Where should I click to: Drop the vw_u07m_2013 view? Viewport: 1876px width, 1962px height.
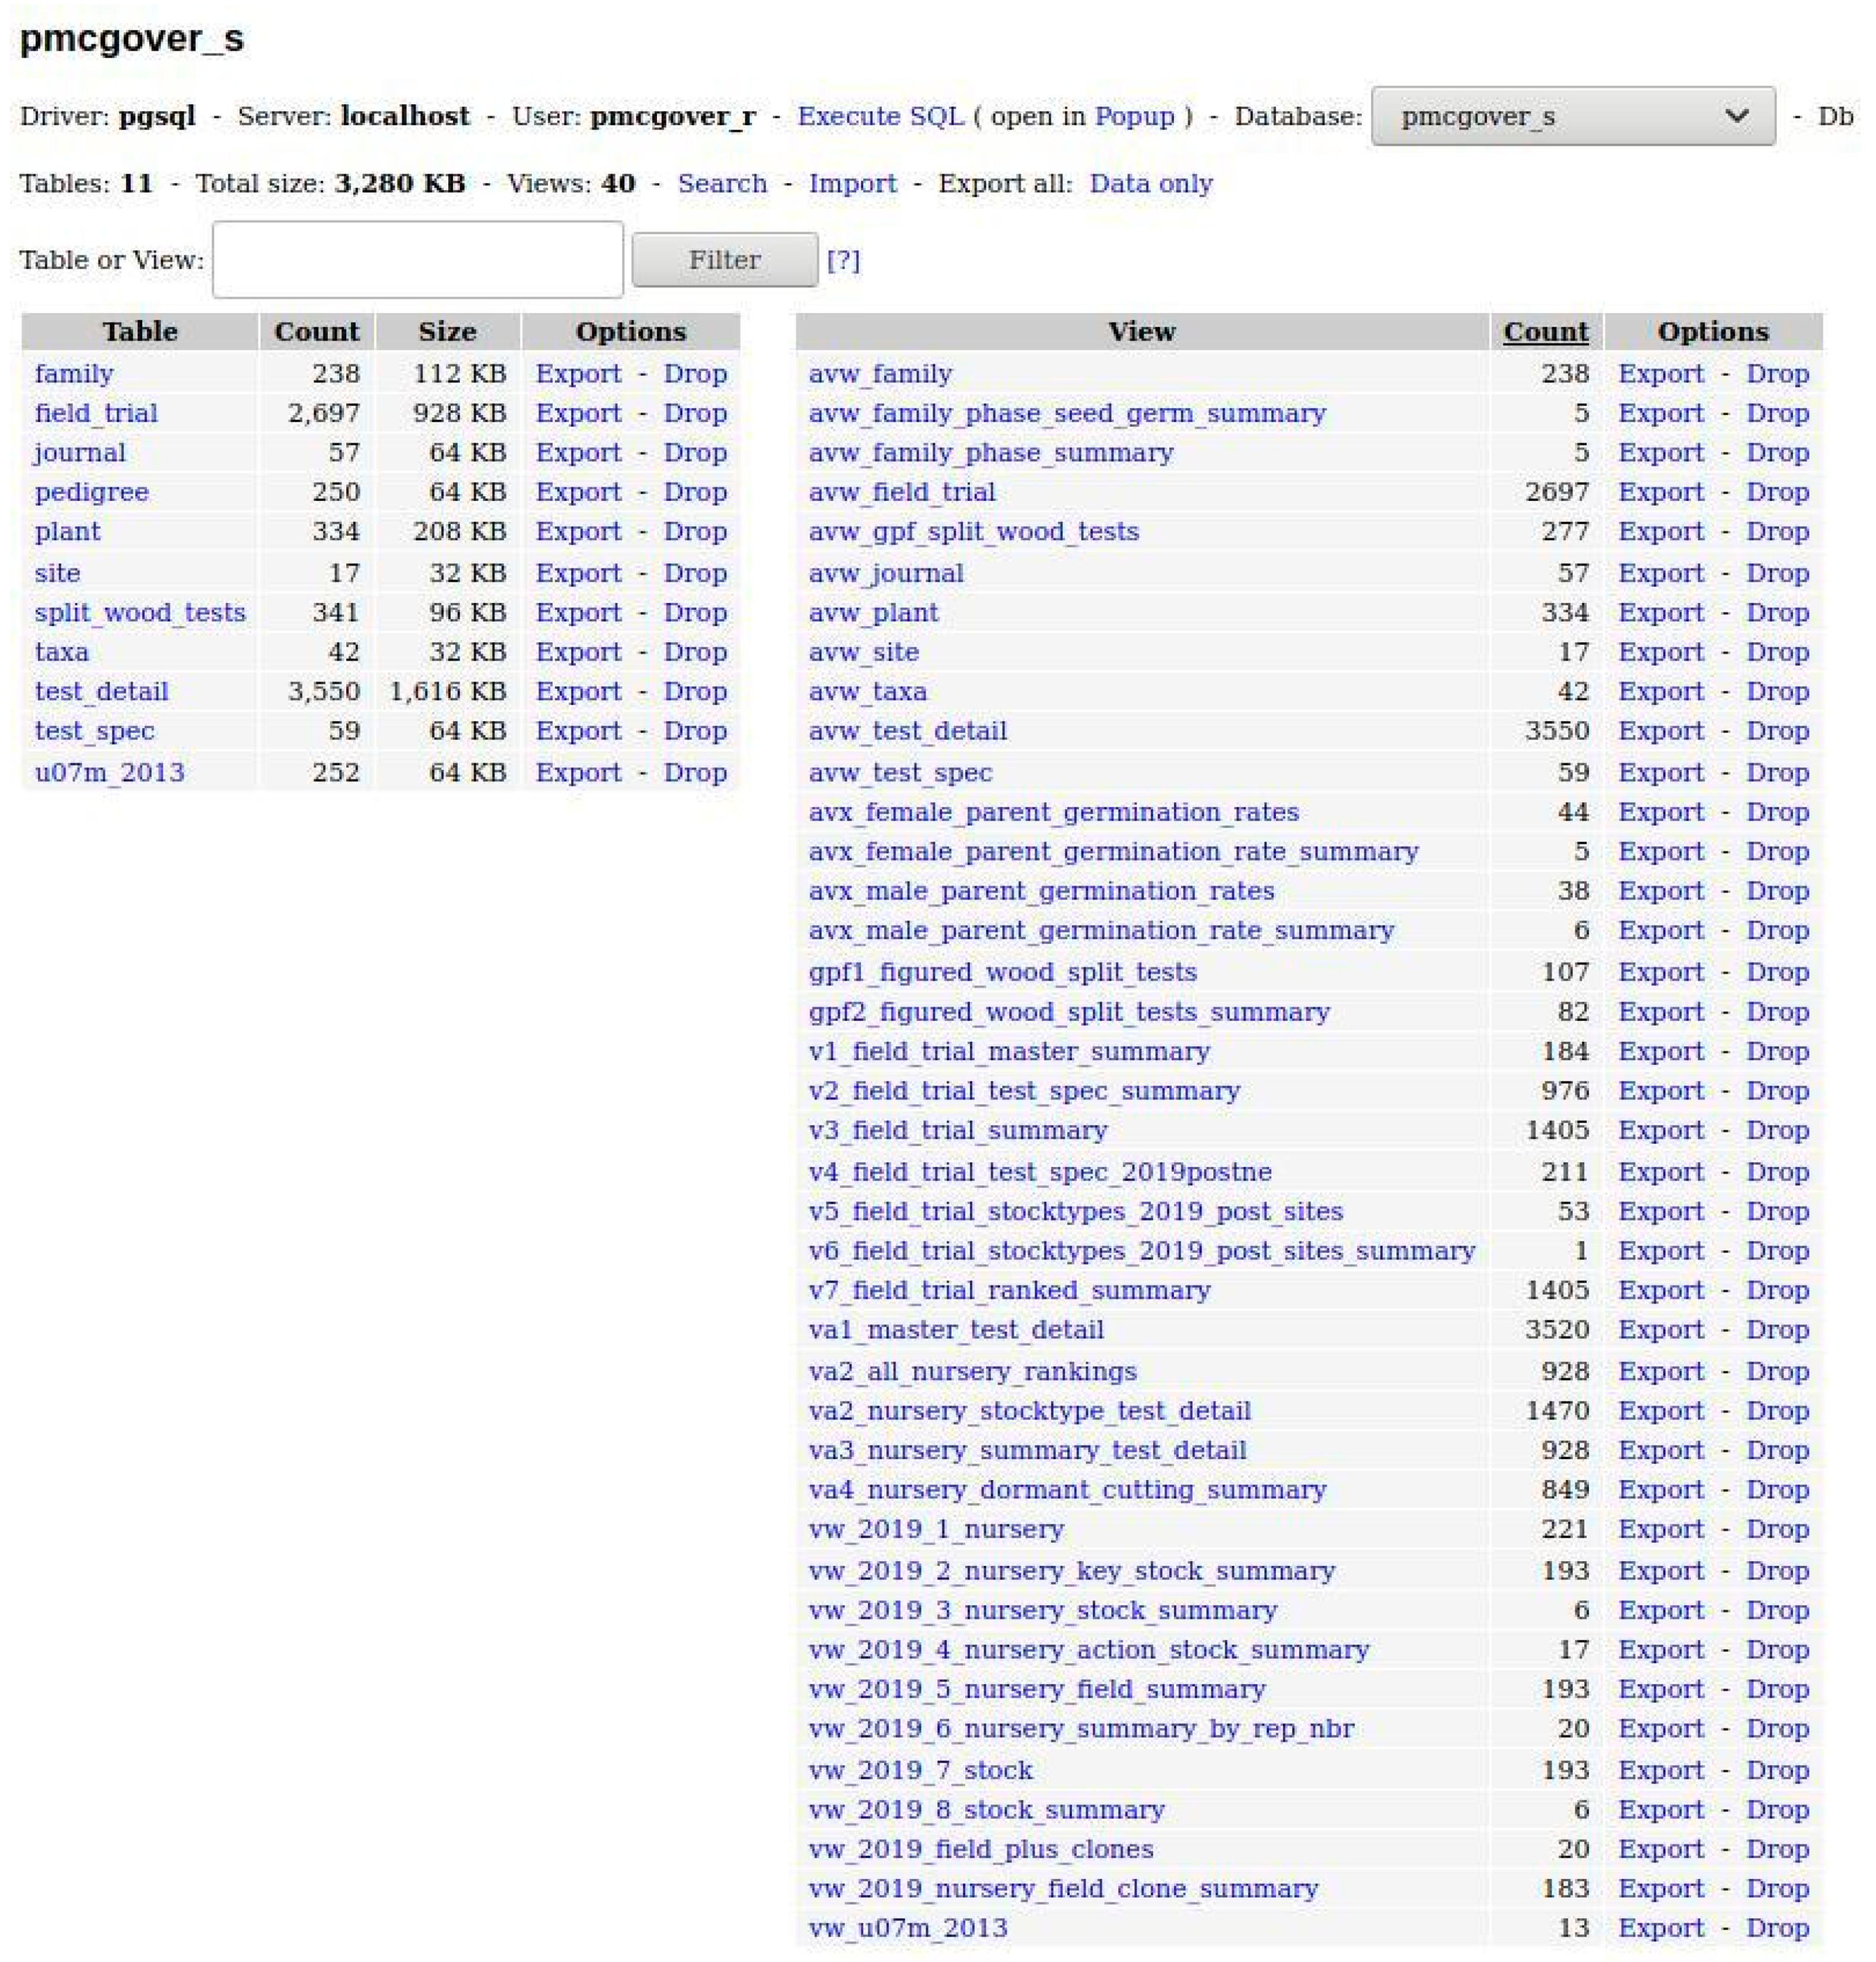(x=1777, y=1927)
